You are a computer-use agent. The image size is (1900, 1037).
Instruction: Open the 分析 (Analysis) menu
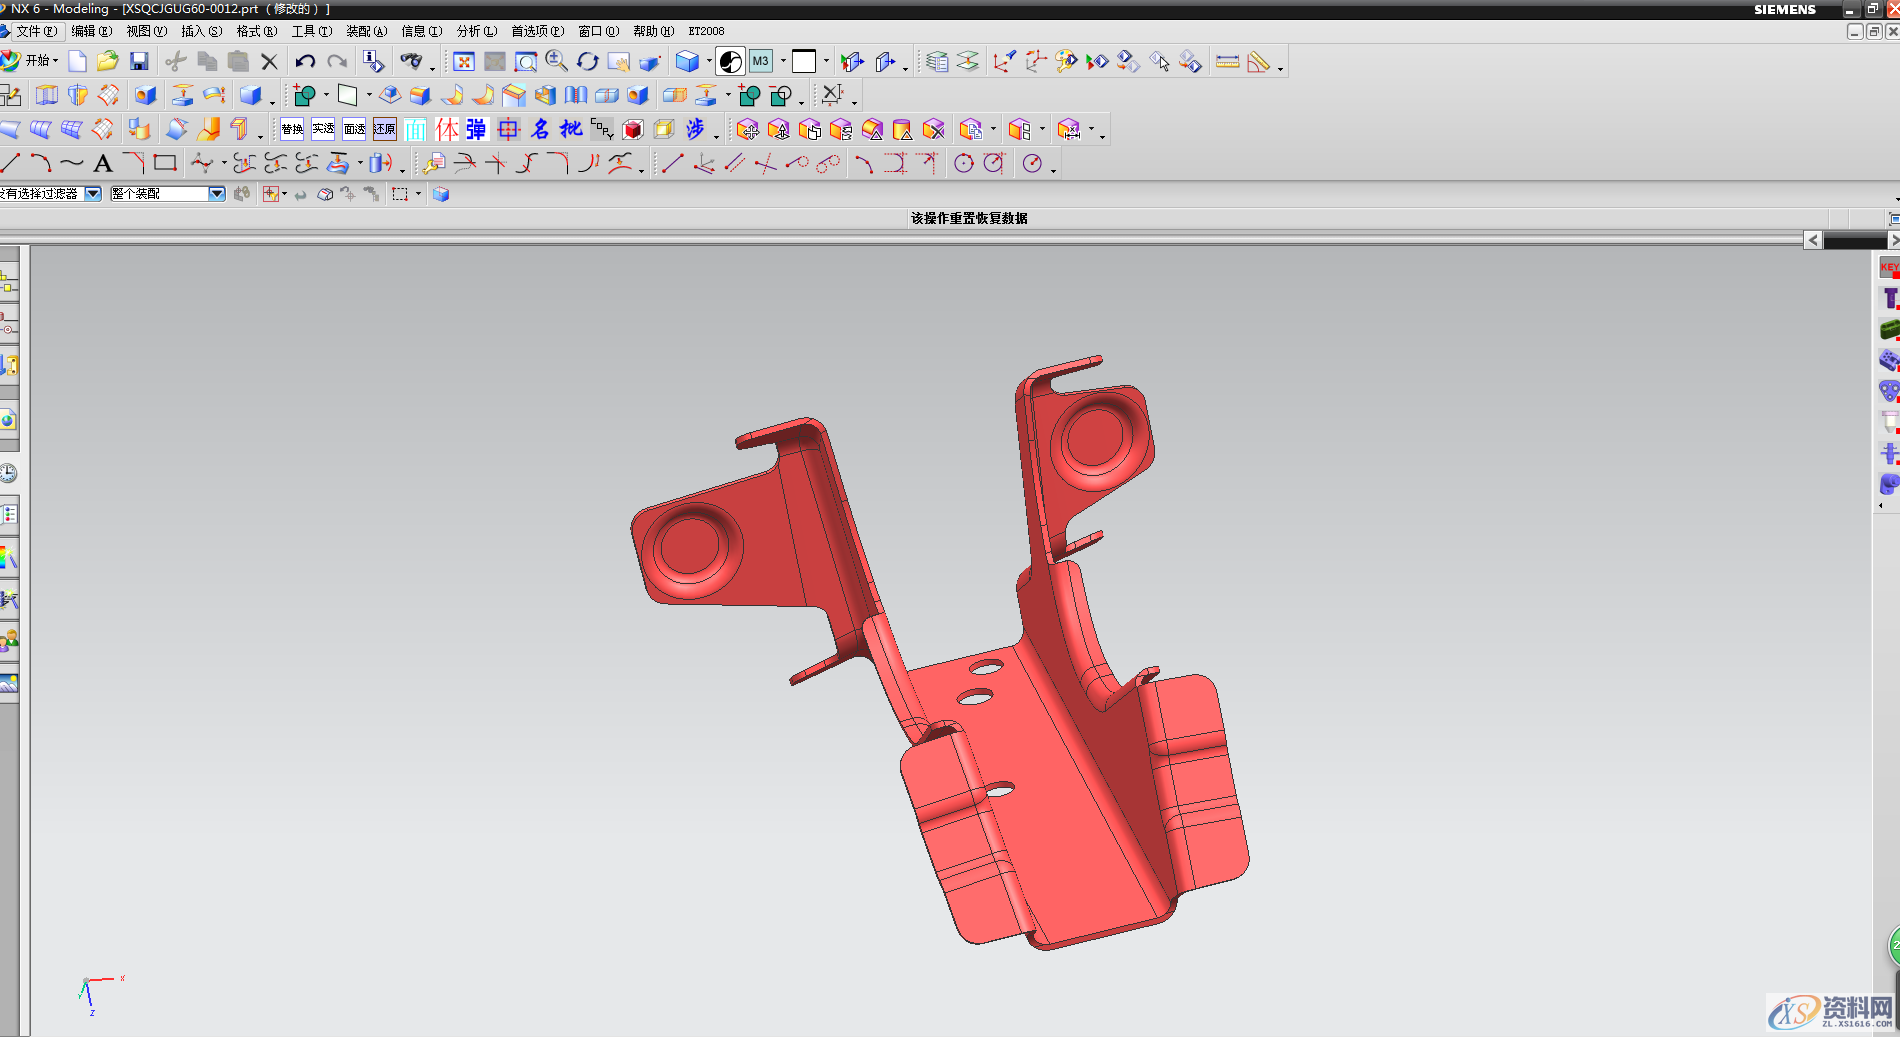[x=476, y=31]
